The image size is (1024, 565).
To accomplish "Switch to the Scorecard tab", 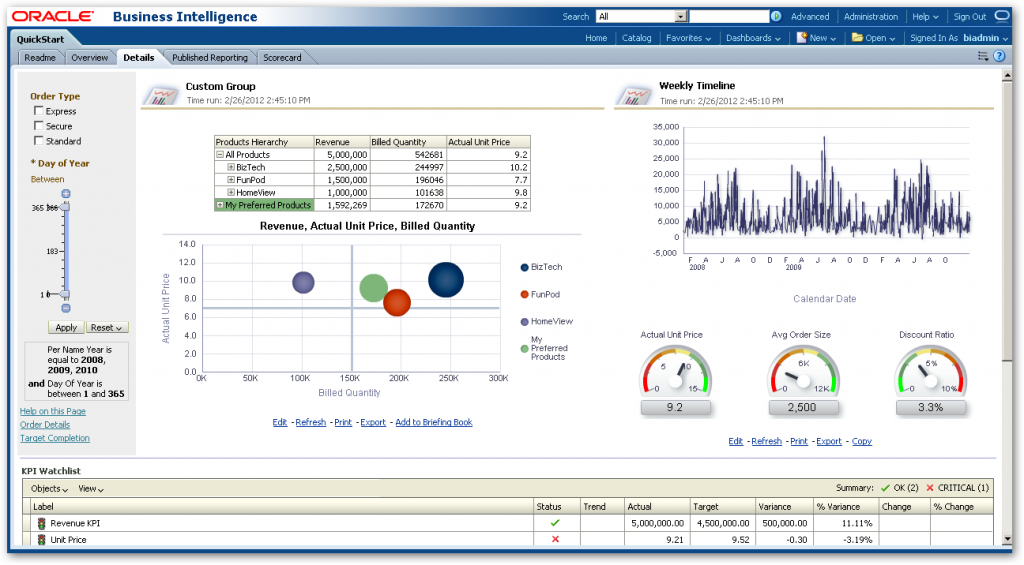I will [282, 57].
